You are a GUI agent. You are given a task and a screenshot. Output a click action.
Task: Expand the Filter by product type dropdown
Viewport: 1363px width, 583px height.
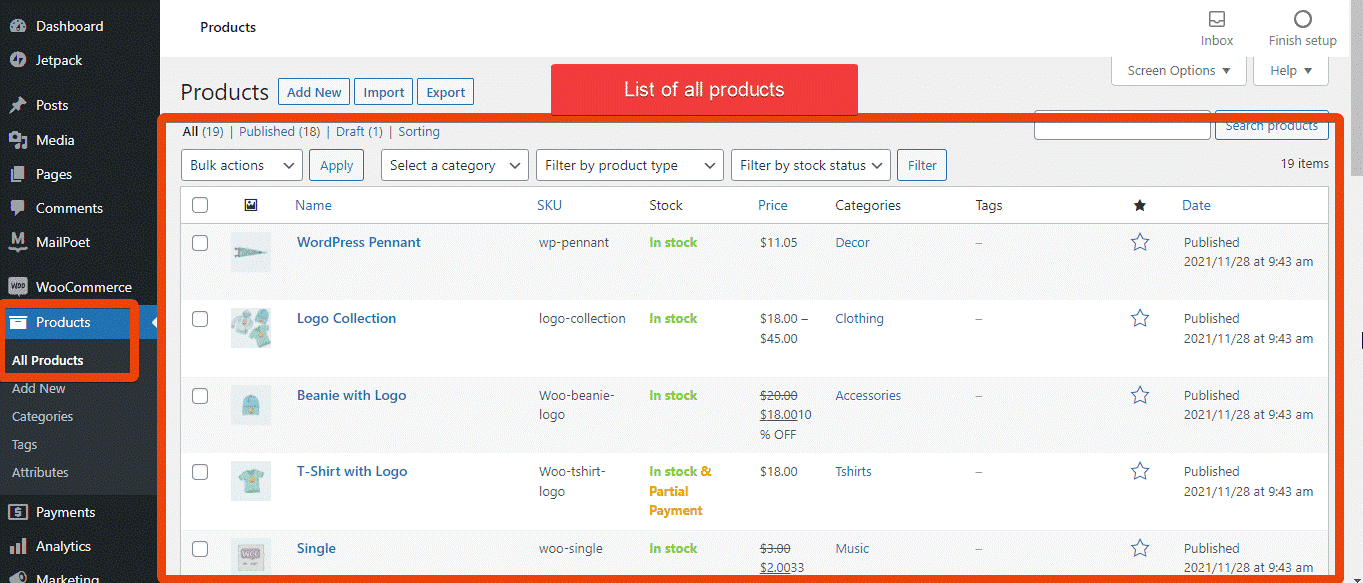pyautogui.click(x=630, y=165)
